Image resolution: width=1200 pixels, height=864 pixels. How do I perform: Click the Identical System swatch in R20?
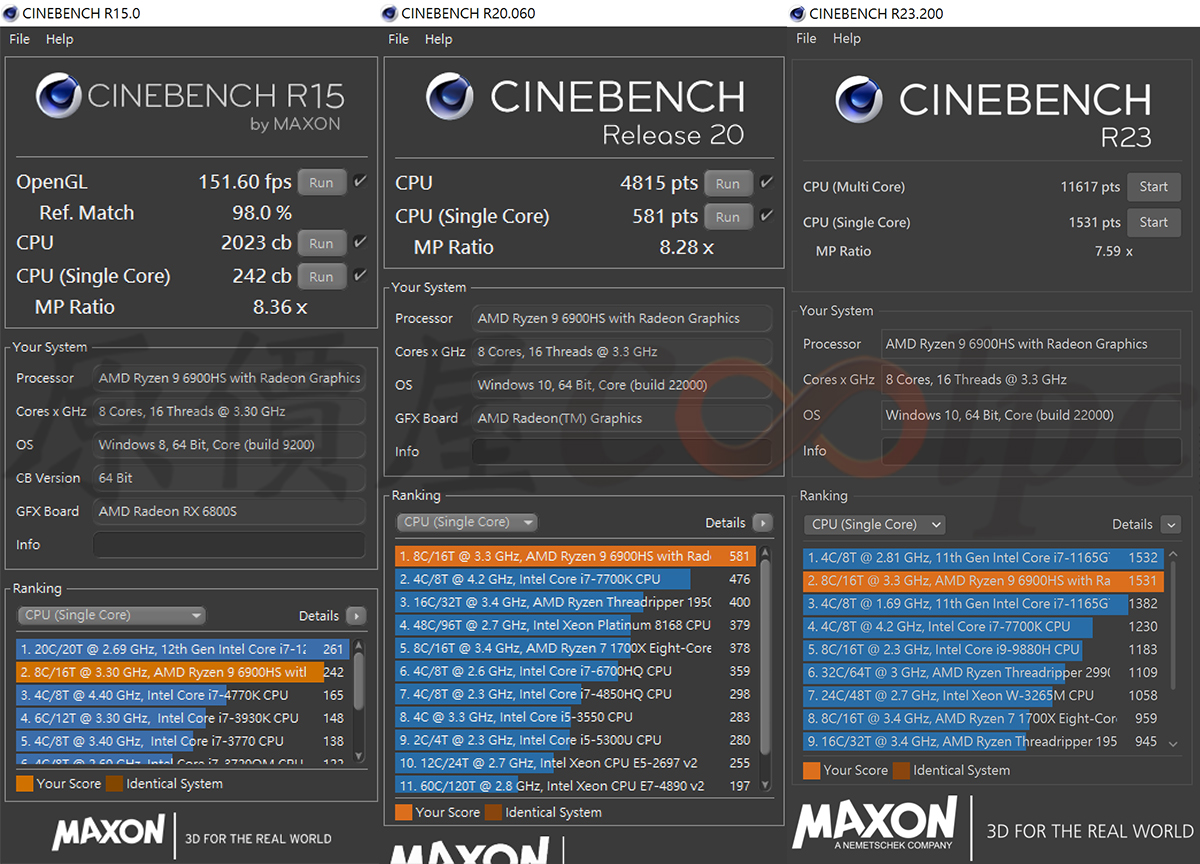pyautogui.click(x=493, y=813)
